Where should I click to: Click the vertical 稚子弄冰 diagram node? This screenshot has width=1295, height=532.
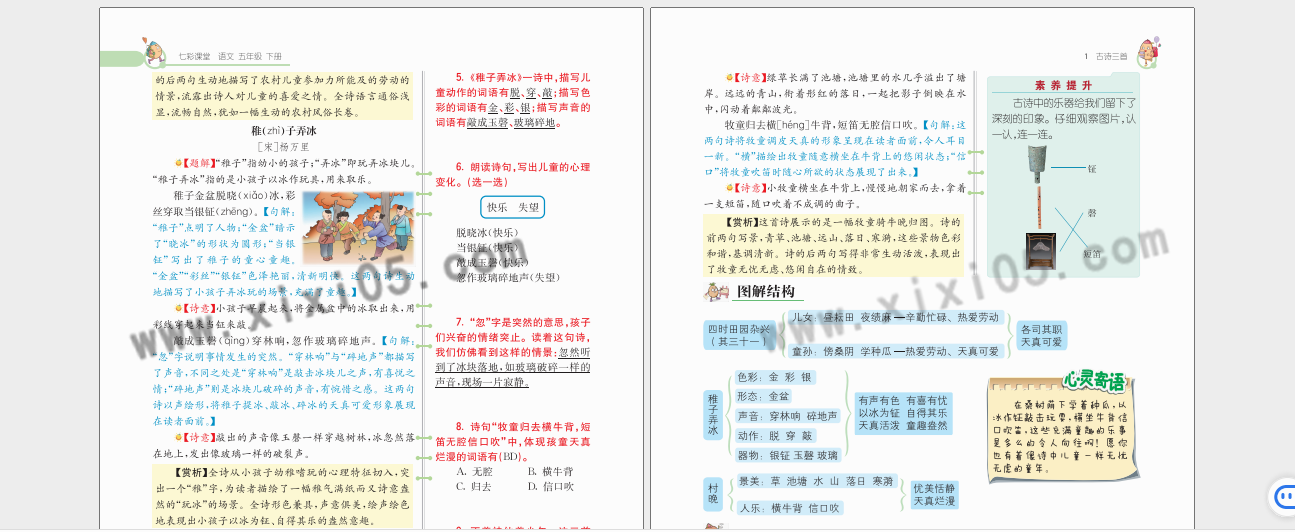(x=713, y=415)
